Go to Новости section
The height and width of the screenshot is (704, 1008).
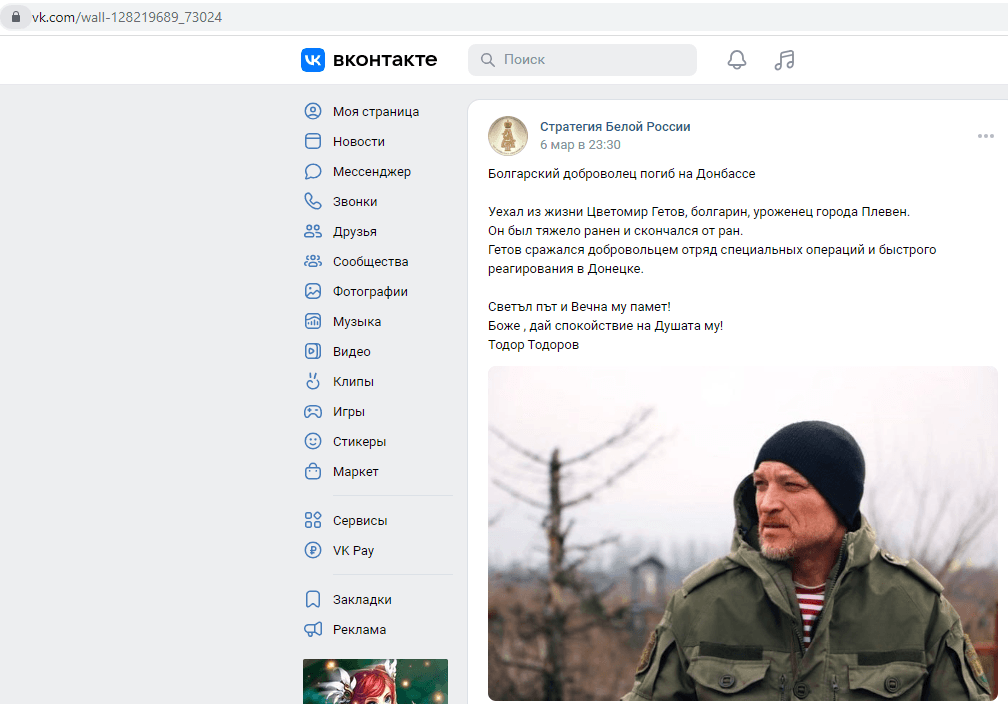[359, 141]
